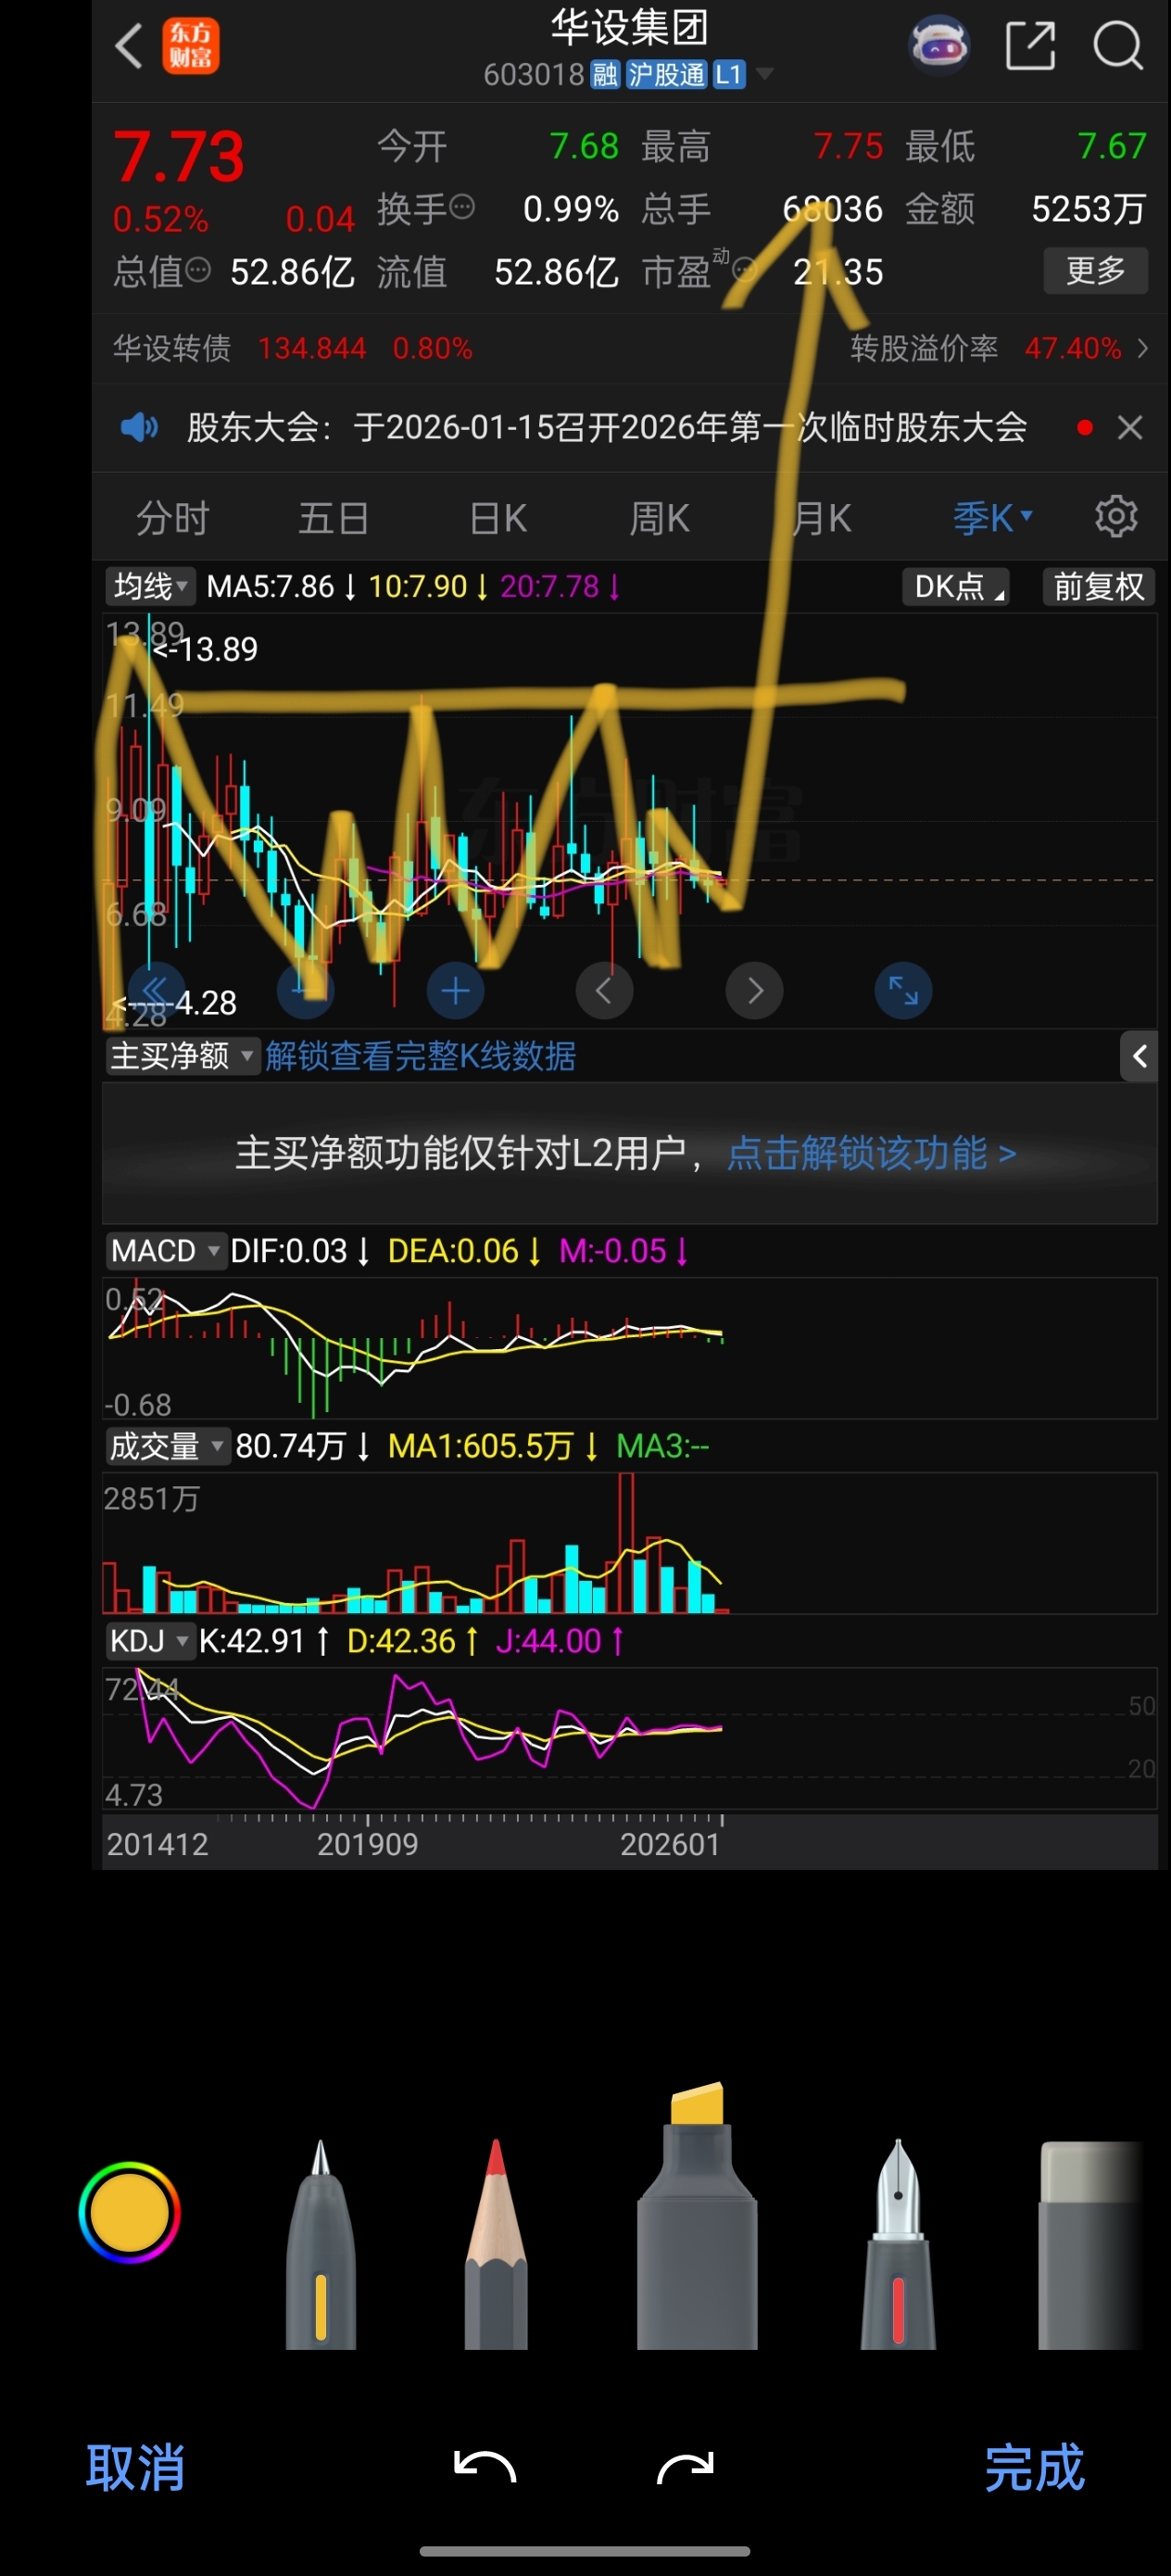Open the robot assistant avatar icon
The height and width of the screenshot is (2576, 1171).
coord(938,45)
